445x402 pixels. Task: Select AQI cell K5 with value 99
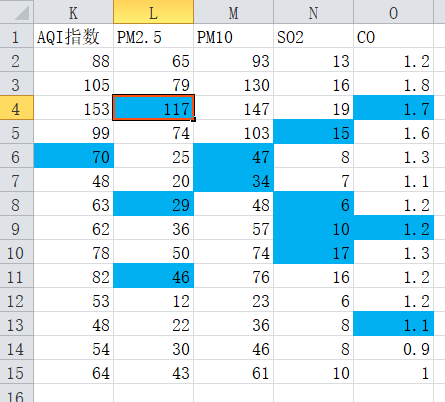tap(74, 132)
